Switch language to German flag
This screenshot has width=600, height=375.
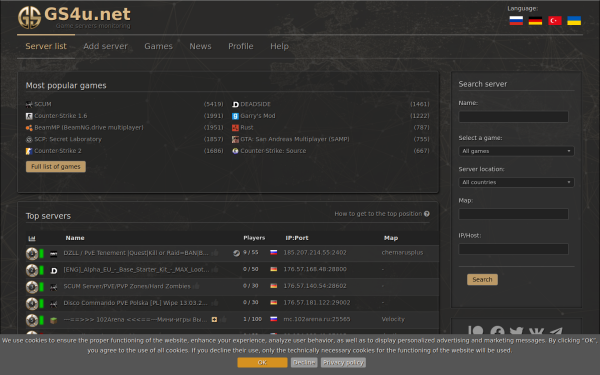click(535, 21)
